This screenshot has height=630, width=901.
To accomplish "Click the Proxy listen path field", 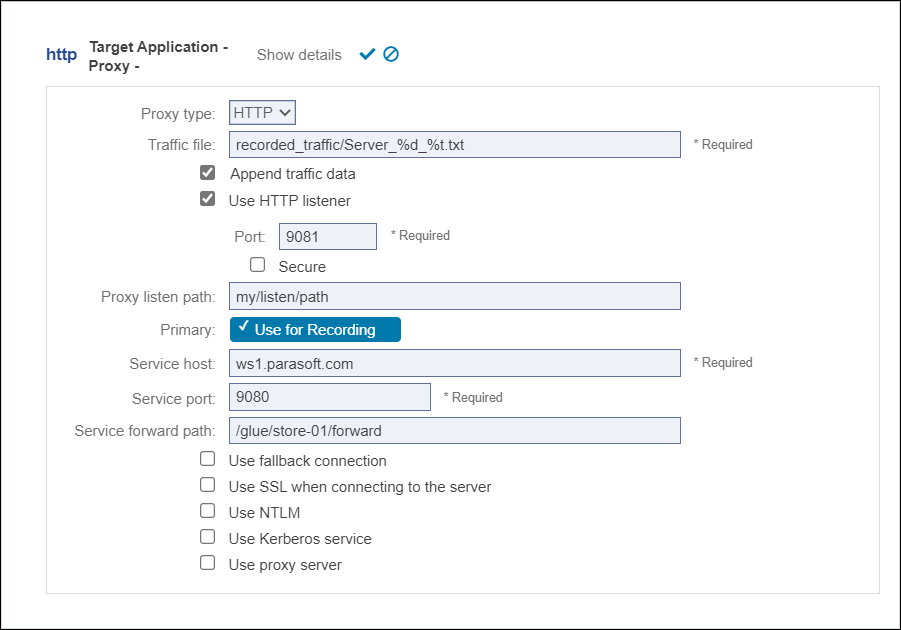I will (455, 296).
